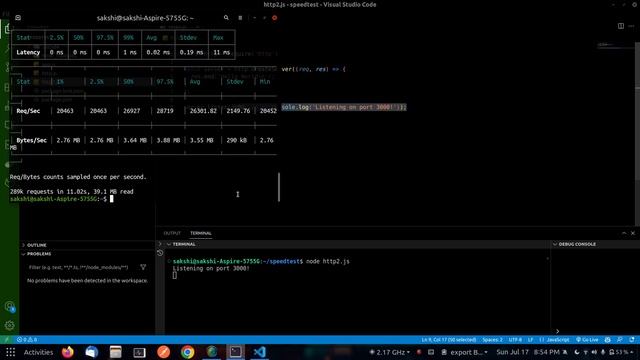The image size is (640, 360).
Task: Click the editor vertical scrollbar
Action: pos(637,133)
